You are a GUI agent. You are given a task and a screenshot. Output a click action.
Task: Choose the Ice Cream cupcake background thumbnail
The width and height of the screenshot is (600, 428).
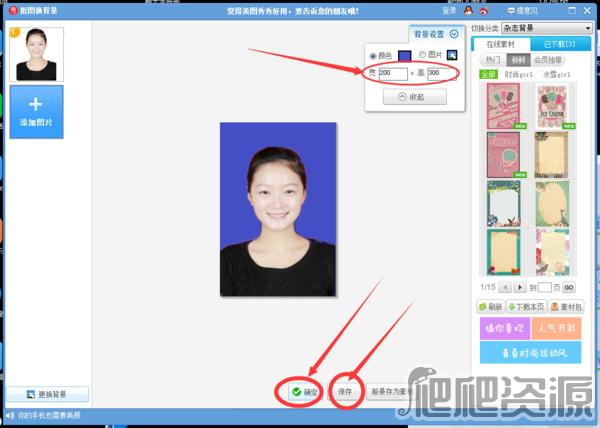[x=552, y=106]
